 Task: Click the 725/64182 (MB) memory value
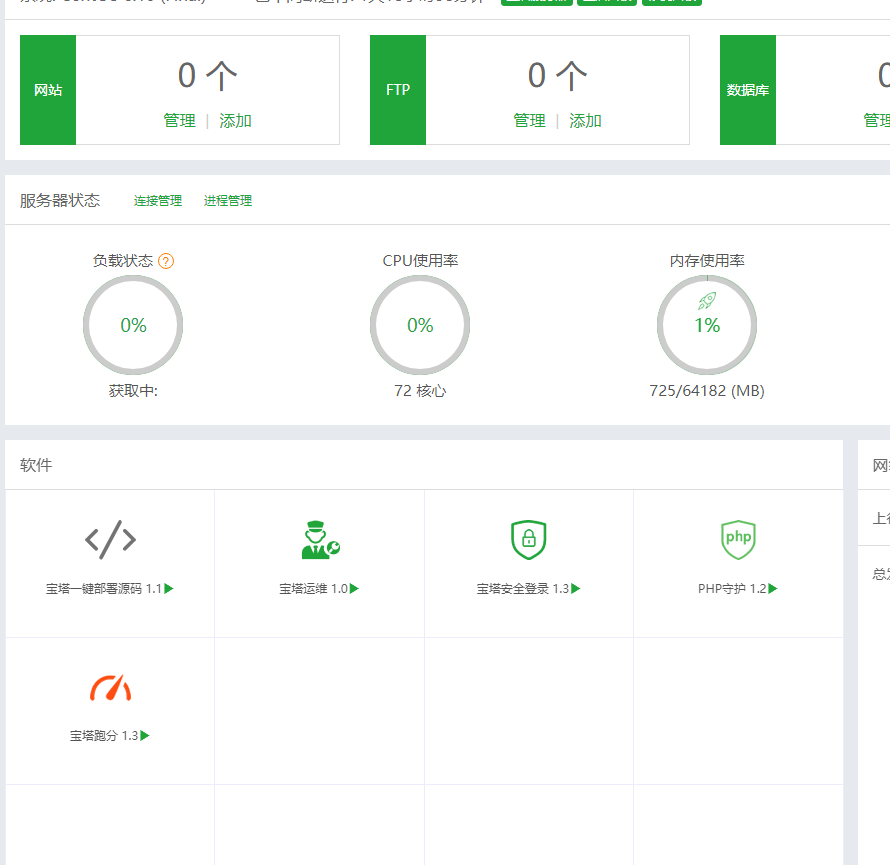pos(707,390)
